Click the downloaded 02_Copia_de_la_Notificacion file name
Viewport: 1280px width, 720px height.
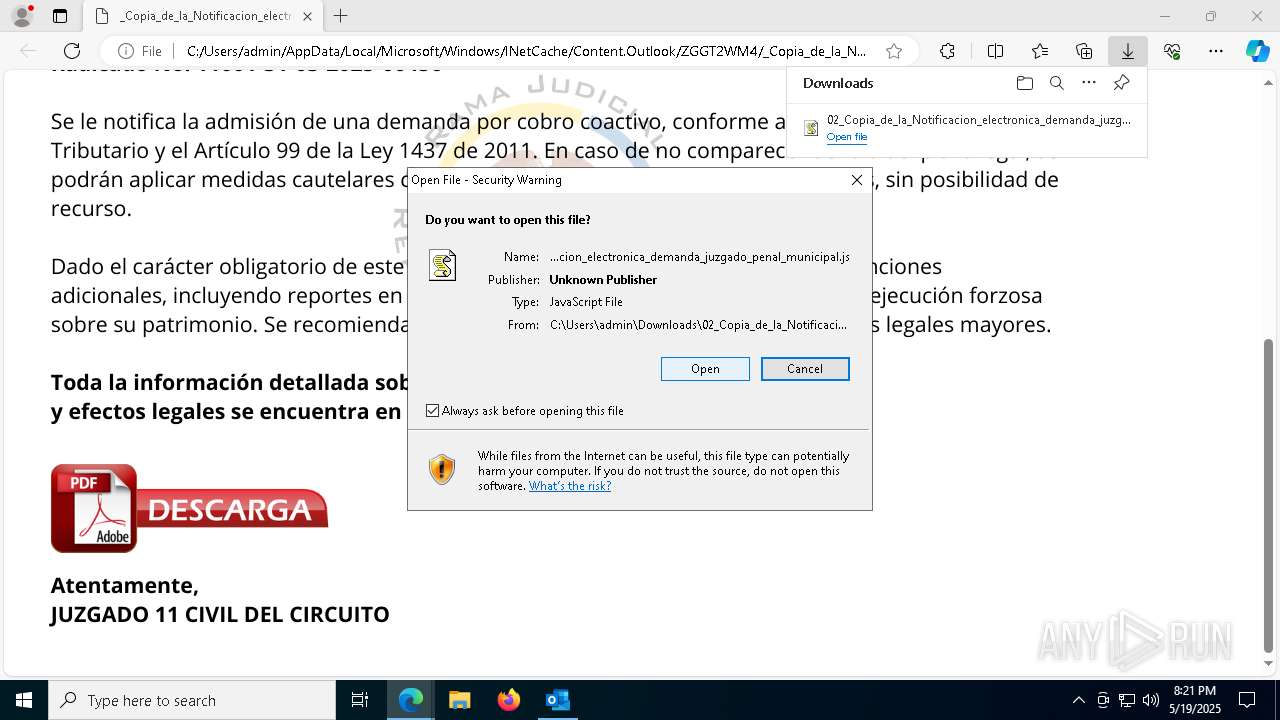coord(979,120)
